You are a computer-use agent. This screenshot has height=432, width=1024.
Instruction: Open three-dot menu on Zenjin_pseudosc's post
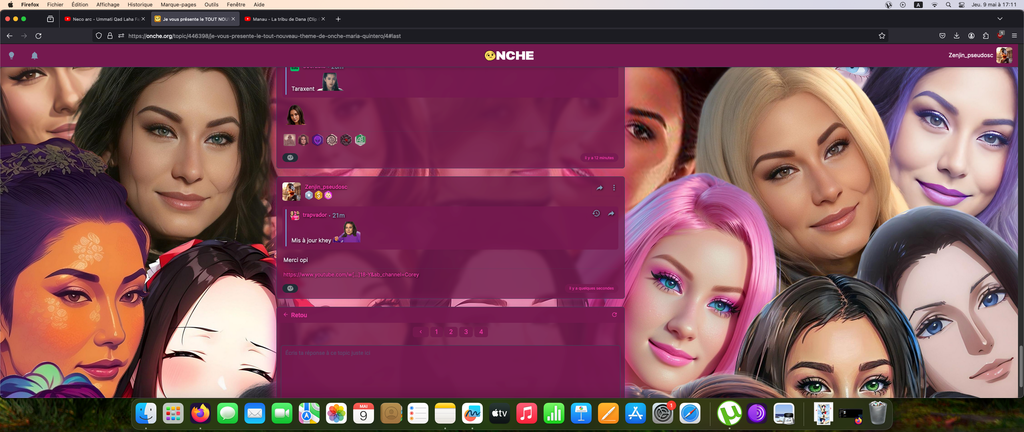(614, 187)
